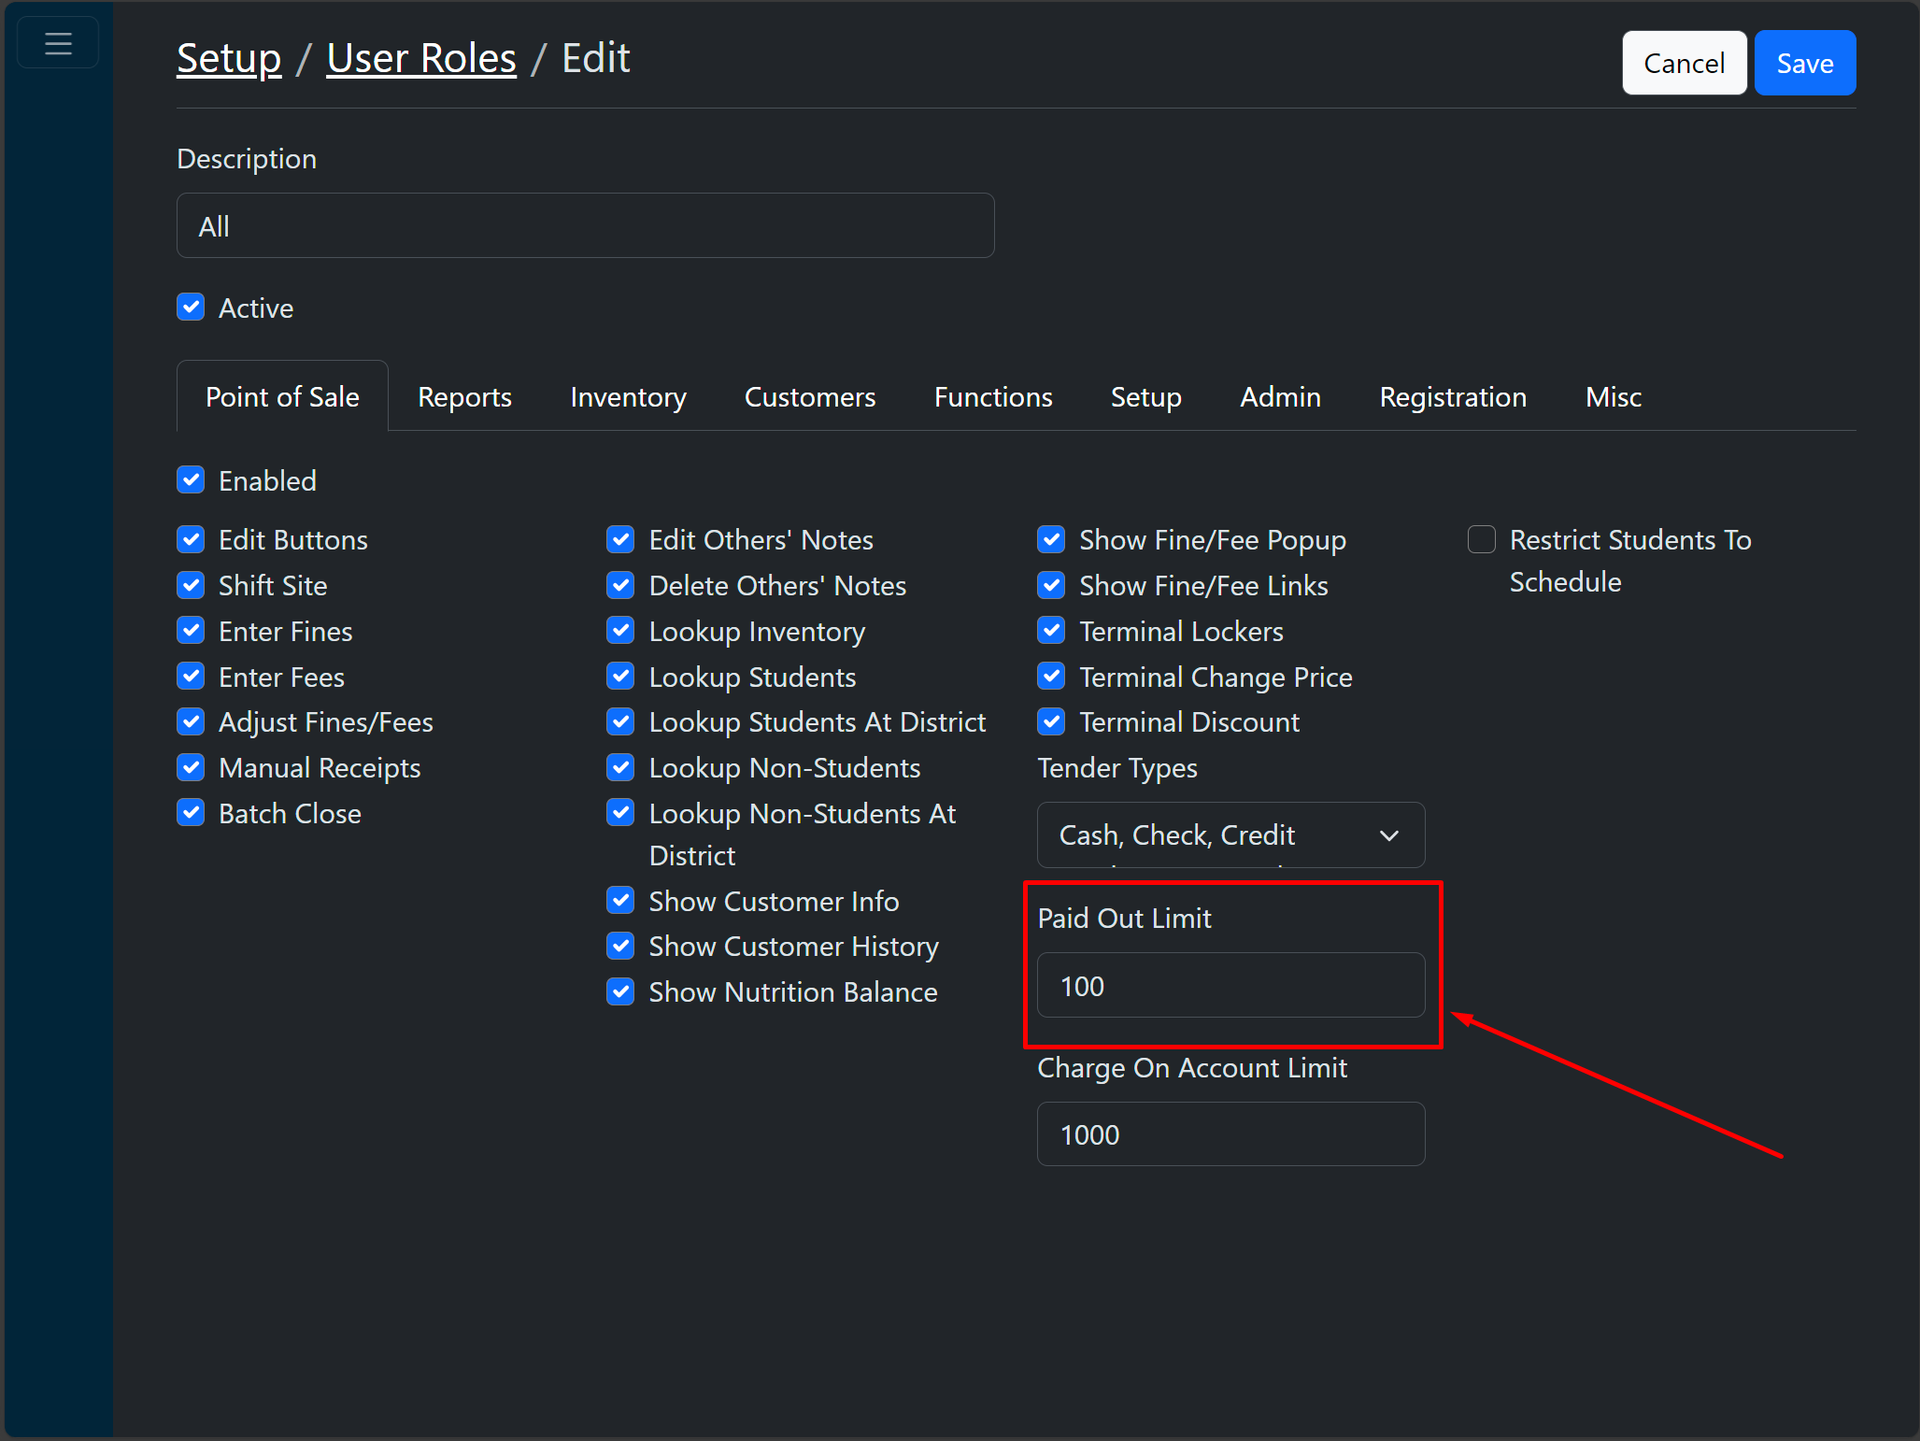Toggle the Enabled checkbox
The image size is (1920, 1441).
point(191,480)
